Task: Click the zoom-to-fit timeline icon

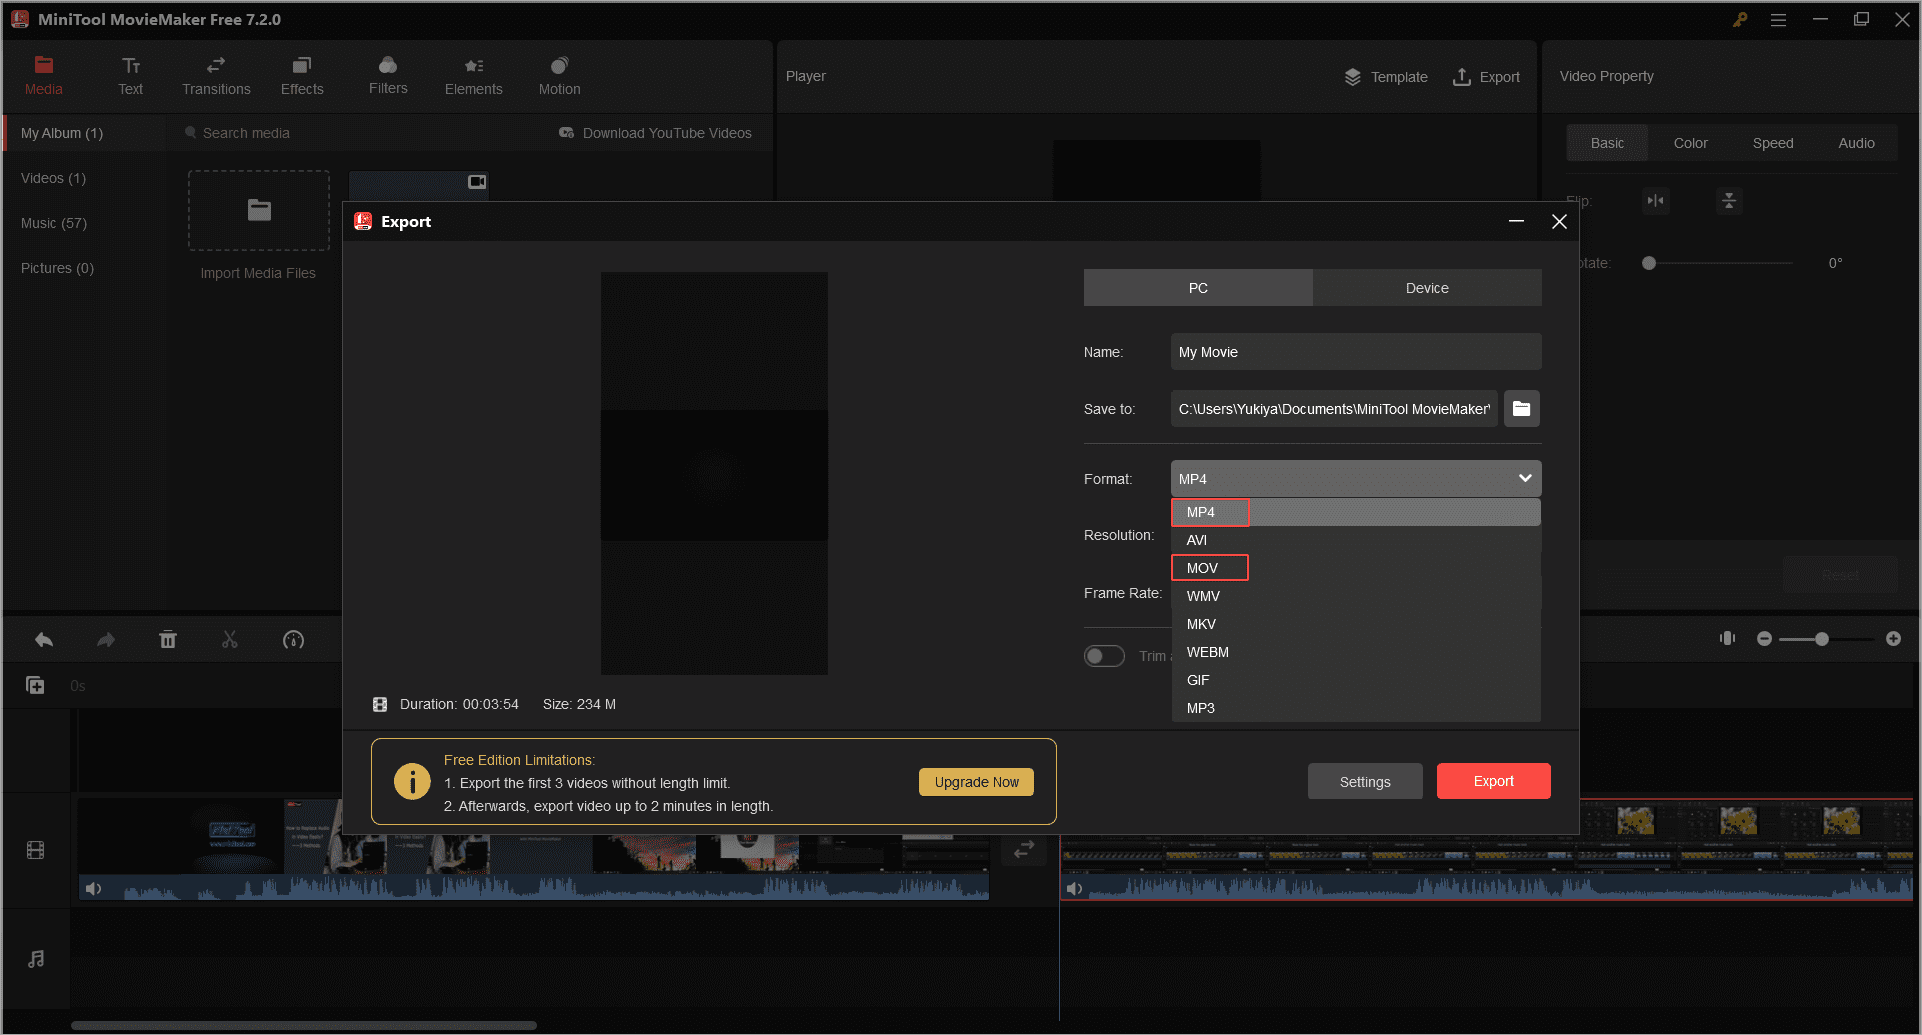Action: [x=1727, y=638]
